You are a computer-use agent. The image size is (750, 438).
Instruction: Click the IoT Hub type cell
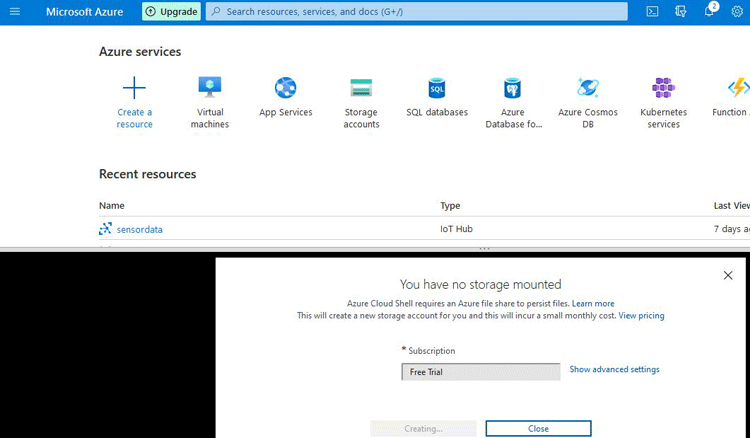pyautogui.click(x=456, y=229)
